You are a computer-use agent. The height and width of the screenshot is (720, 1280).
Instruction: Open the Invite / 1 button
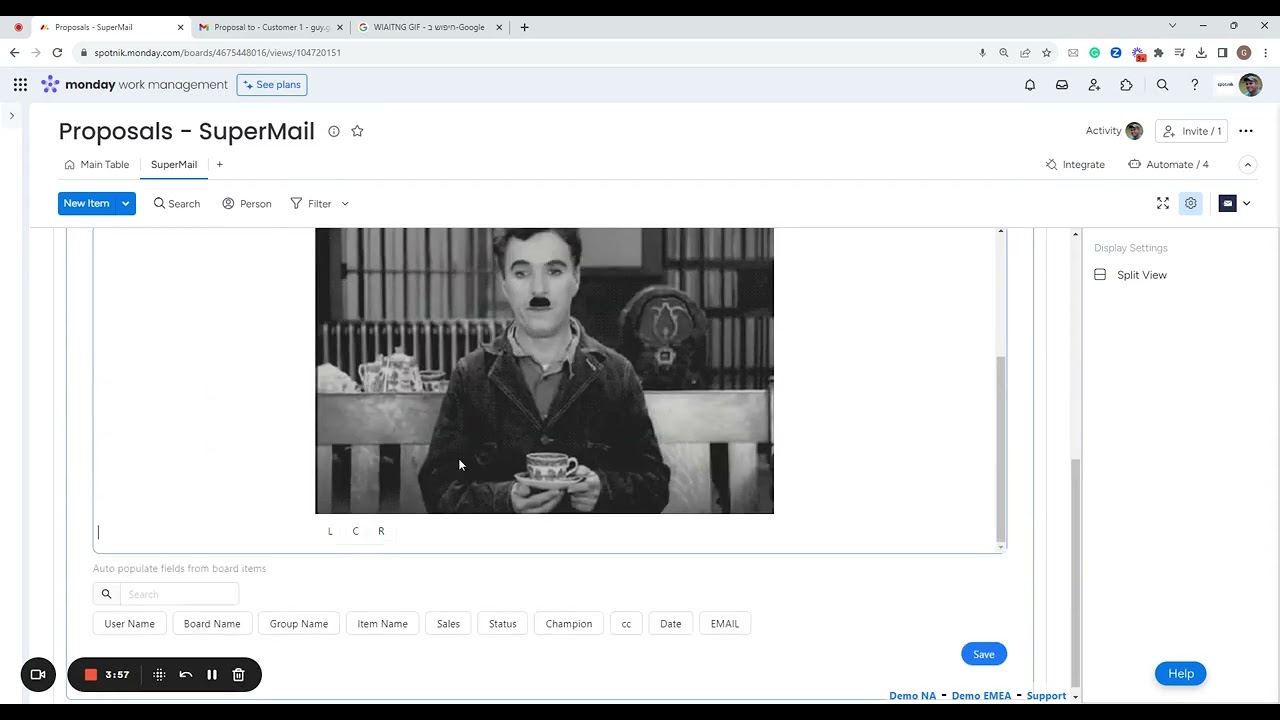[x=1192, y=131]
